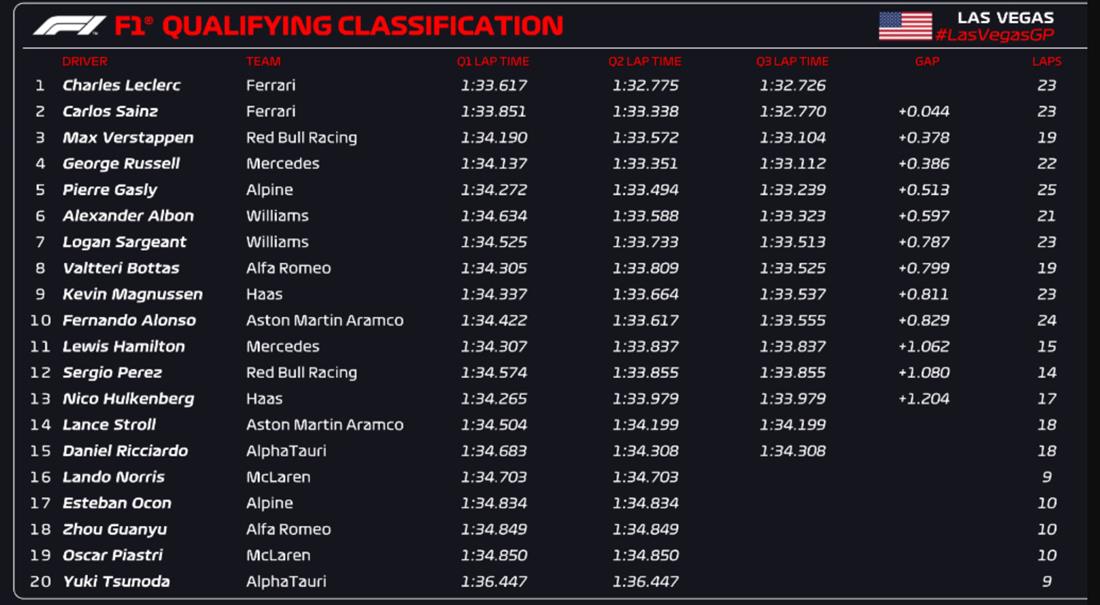
Task: Select the DRIVER column header
Action: [85, 61]
